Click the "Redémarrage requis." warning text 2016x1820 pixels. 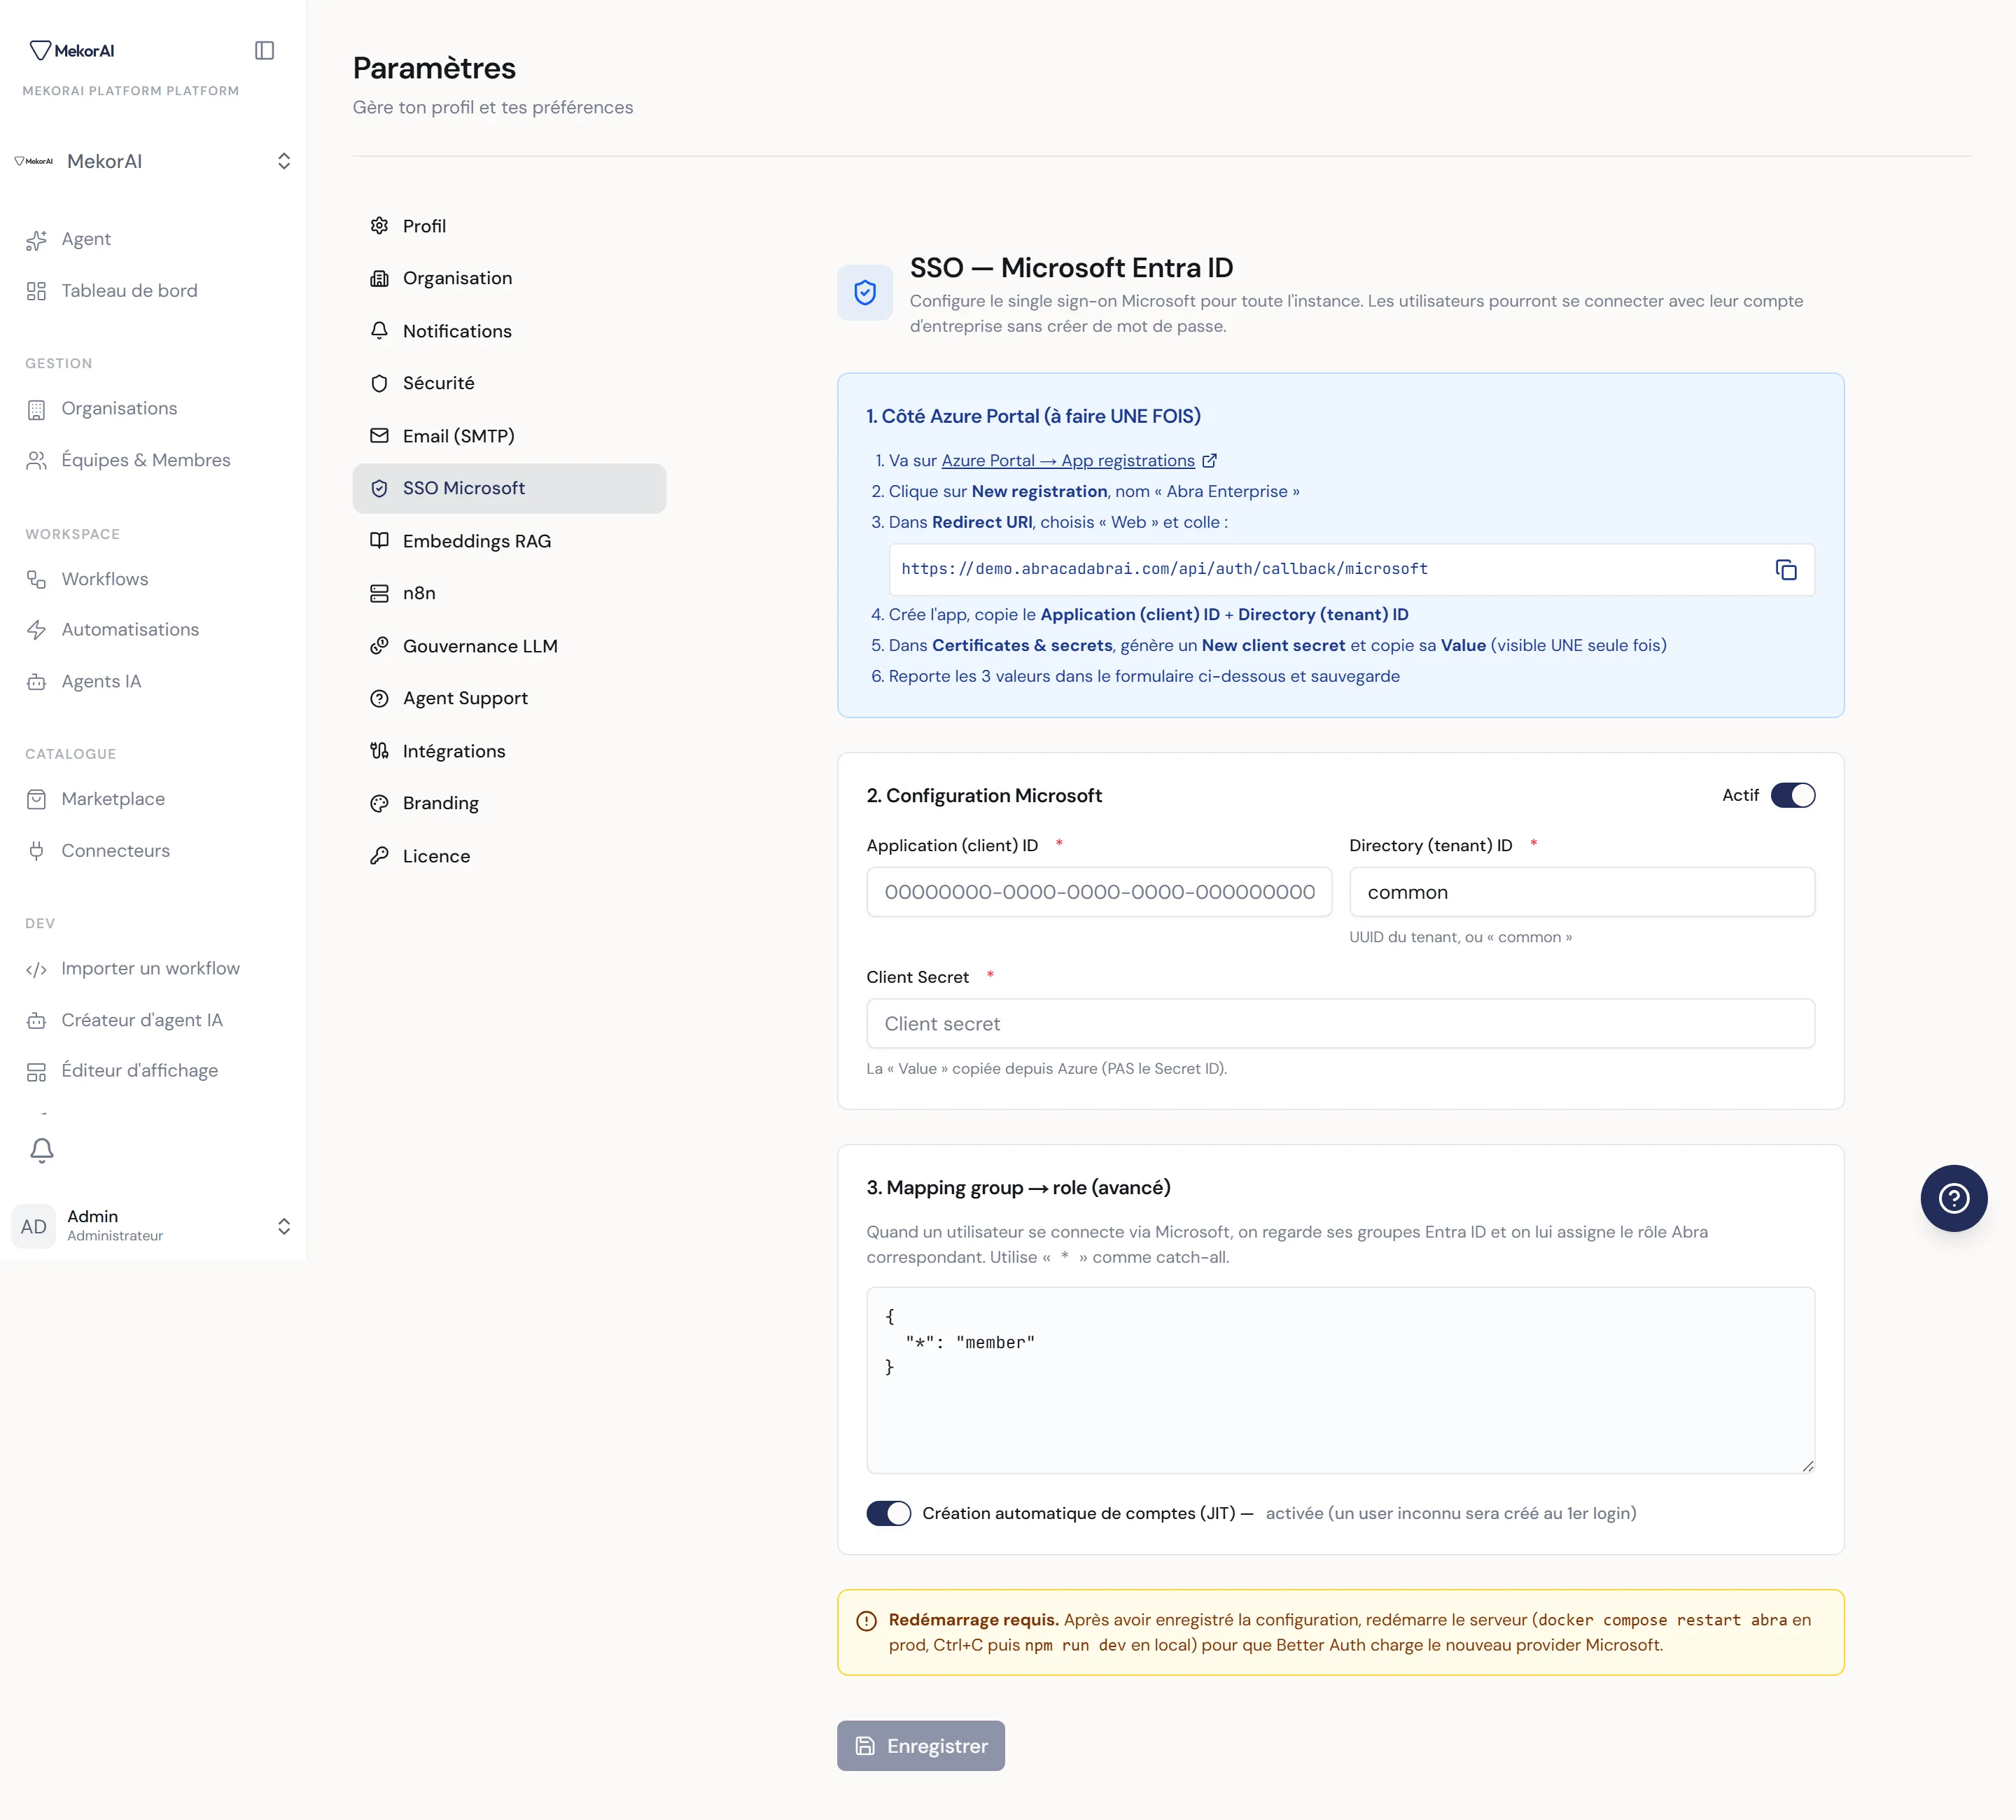pos(973,1620)
